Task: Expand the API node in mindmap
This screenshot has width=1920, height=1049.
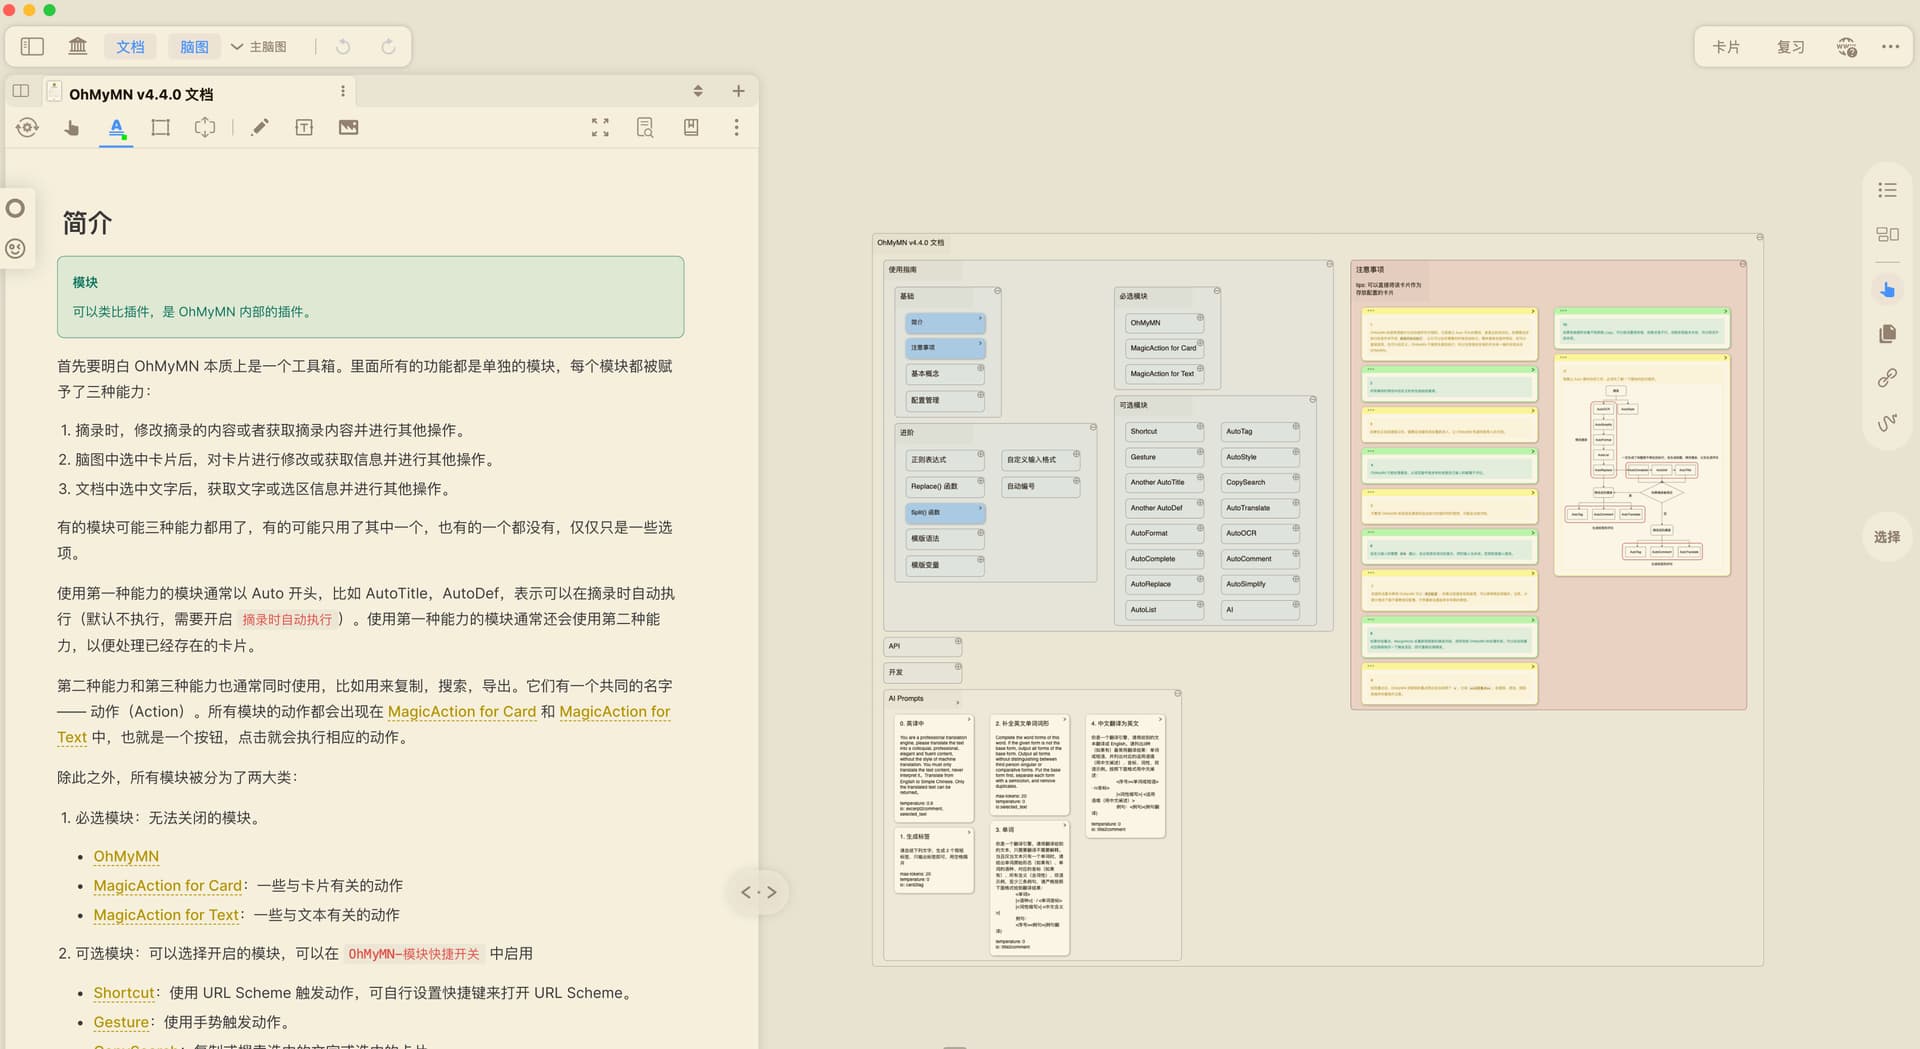Action: pyautogui.click(x=958, y=641)
